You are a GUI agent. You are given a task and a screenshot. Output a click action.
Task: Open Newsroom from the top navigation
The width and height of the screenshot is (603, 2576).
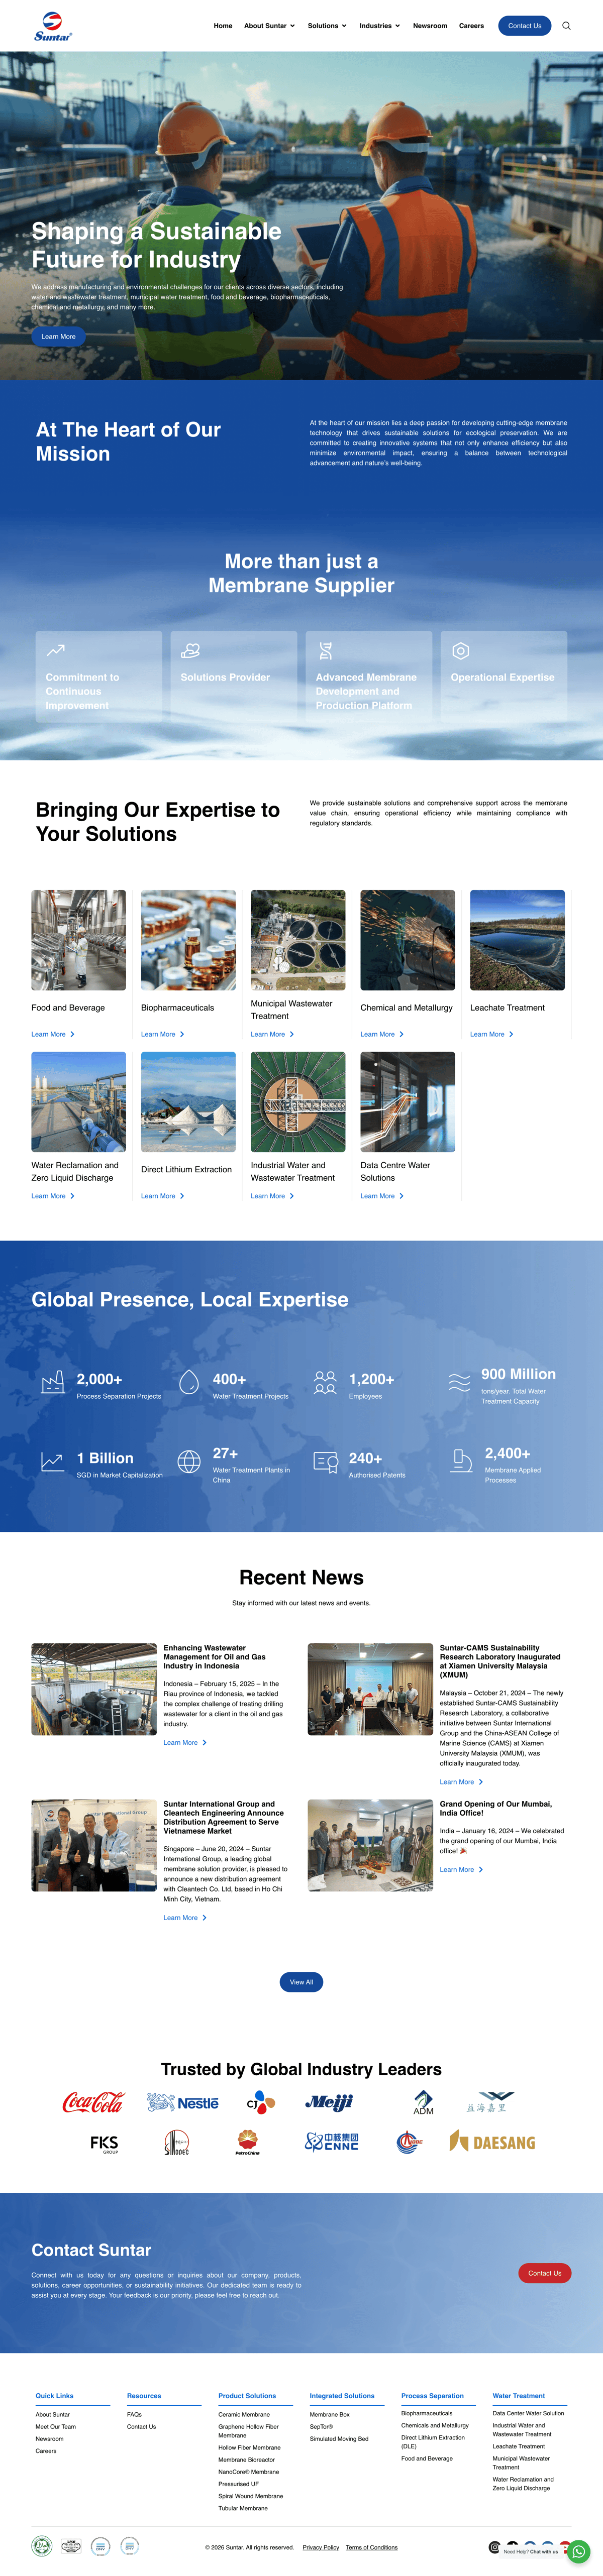pos(430,26)
